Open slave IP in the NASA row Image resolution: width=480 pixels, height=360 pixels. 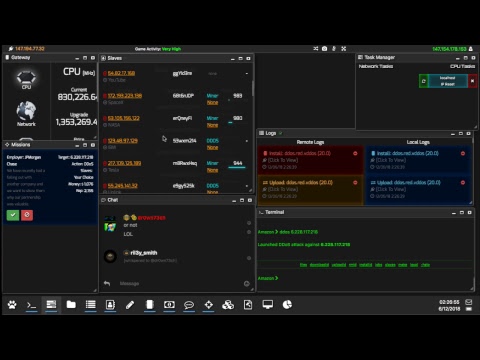(124, 118)
